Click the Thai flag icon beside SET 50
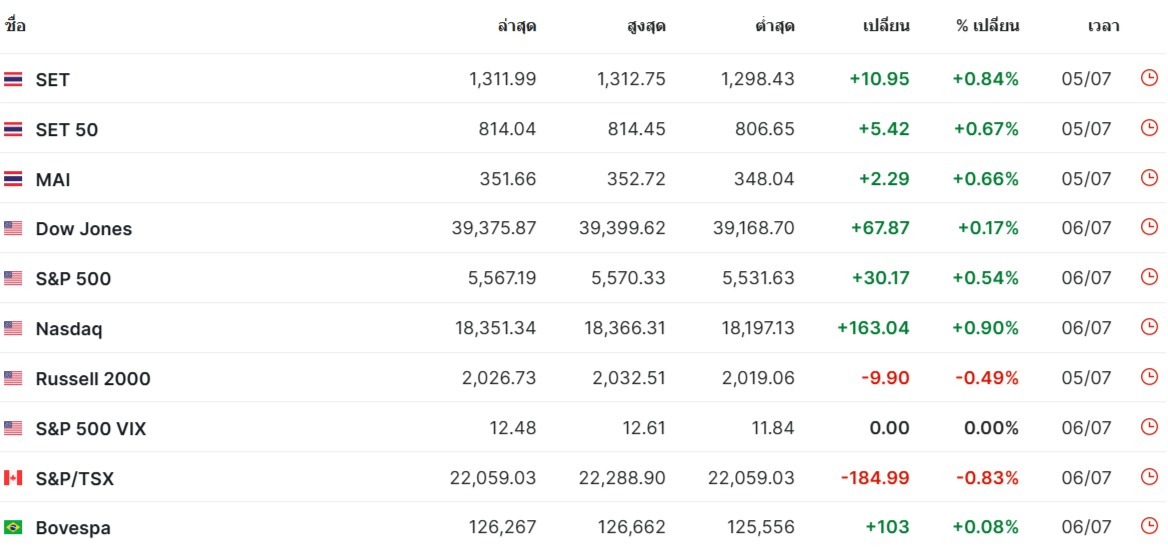1168x547 pixels. pyautogui.click(x=13, y=129)
